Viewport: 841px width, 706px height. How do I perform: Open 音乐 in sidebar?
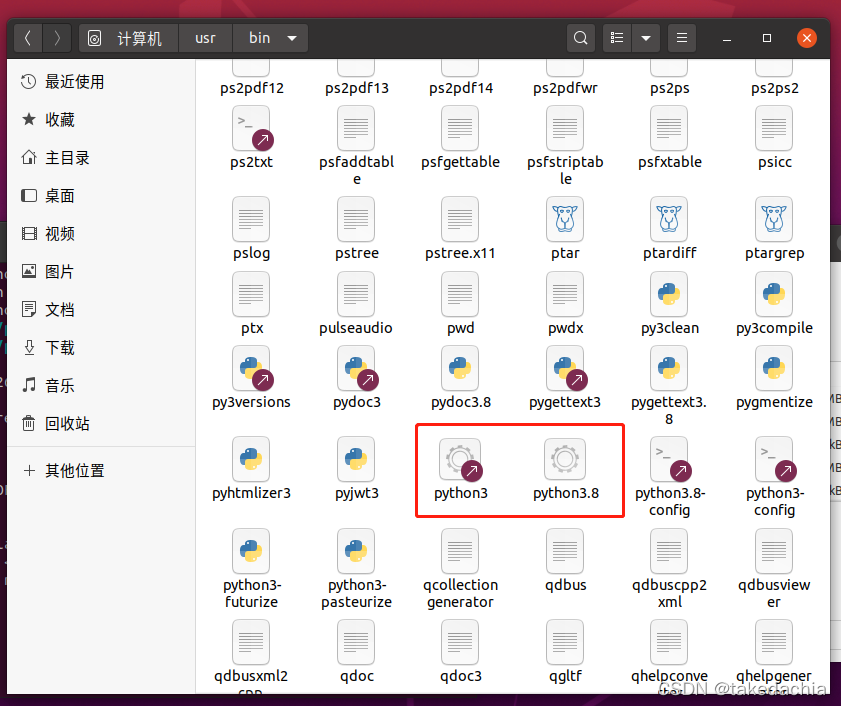click(x=101, y=386)
